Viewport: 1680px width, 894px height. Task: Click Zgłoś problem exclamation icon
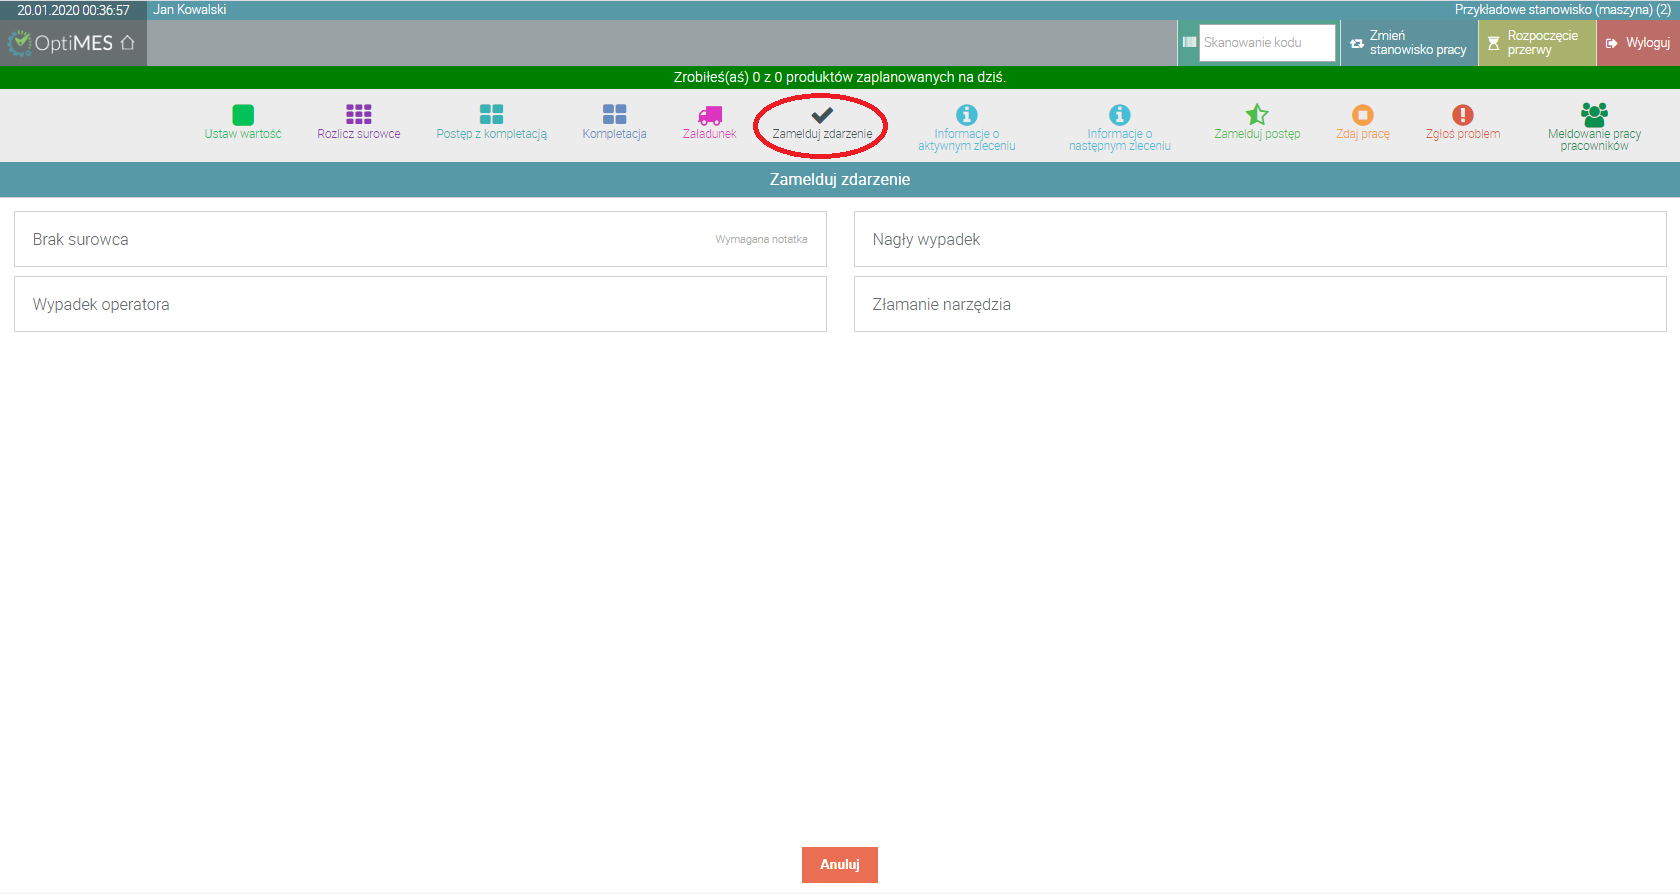(1463, 115)
